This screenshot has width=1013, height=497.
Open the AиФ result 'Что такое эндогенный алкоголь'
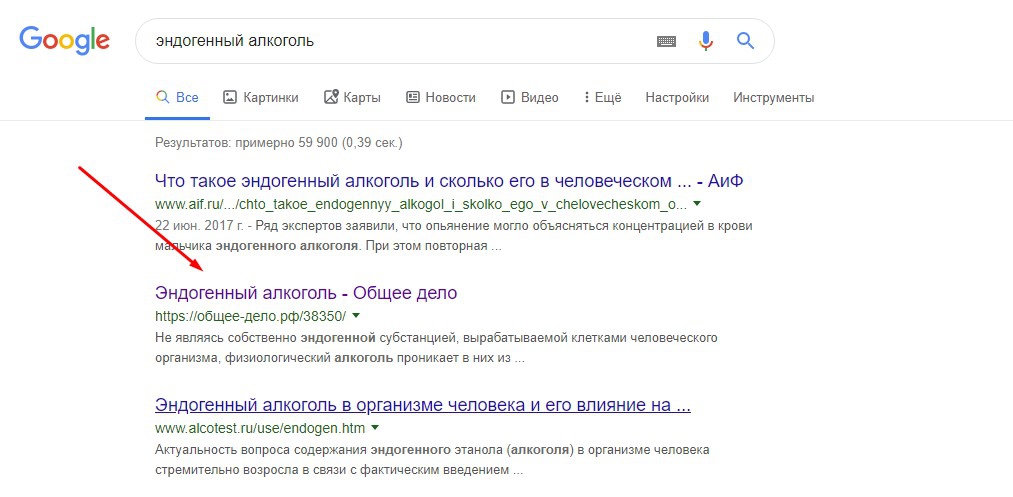[x=449, y=180]
